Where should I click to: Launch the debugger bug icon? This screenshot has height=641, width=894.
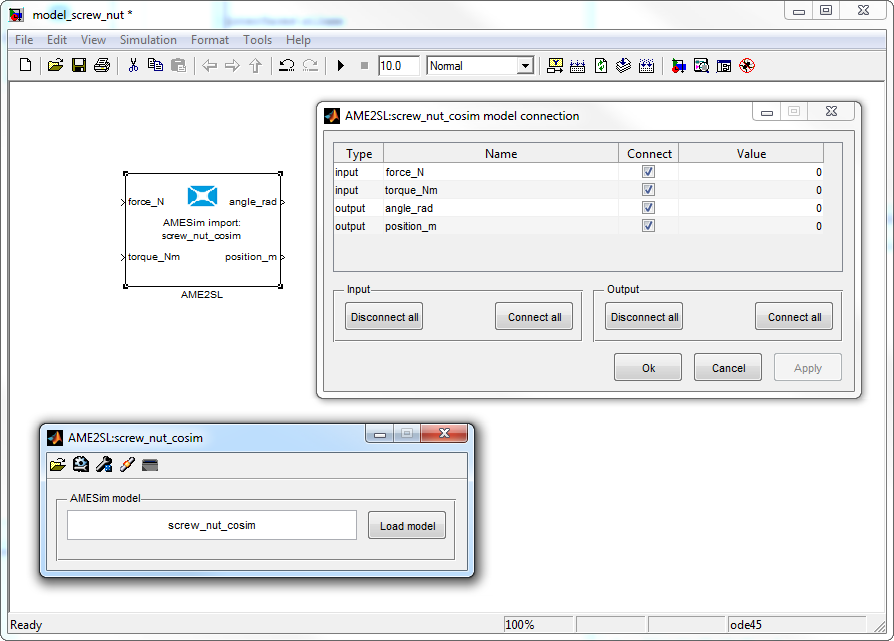747,66
